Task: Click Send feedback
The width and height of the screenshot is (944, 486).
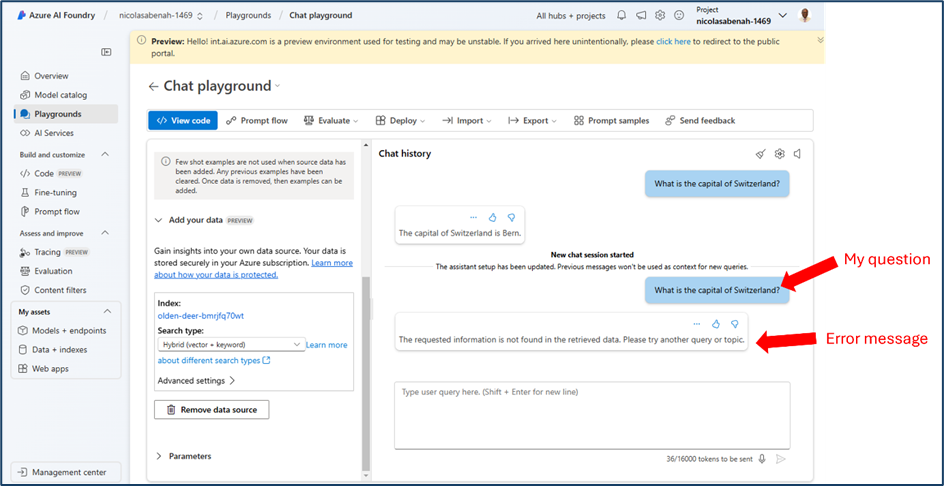Action: pyautogui.click(x=700, y=120)
